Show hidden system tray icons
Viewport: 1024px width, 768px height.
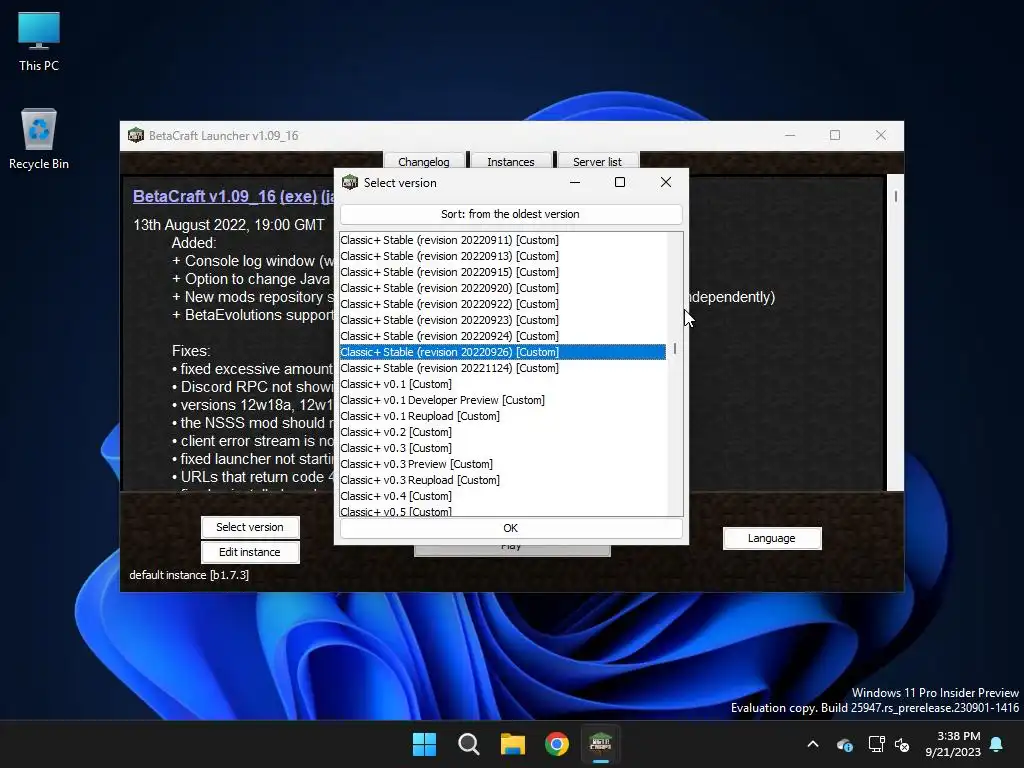tap(813, 744)
